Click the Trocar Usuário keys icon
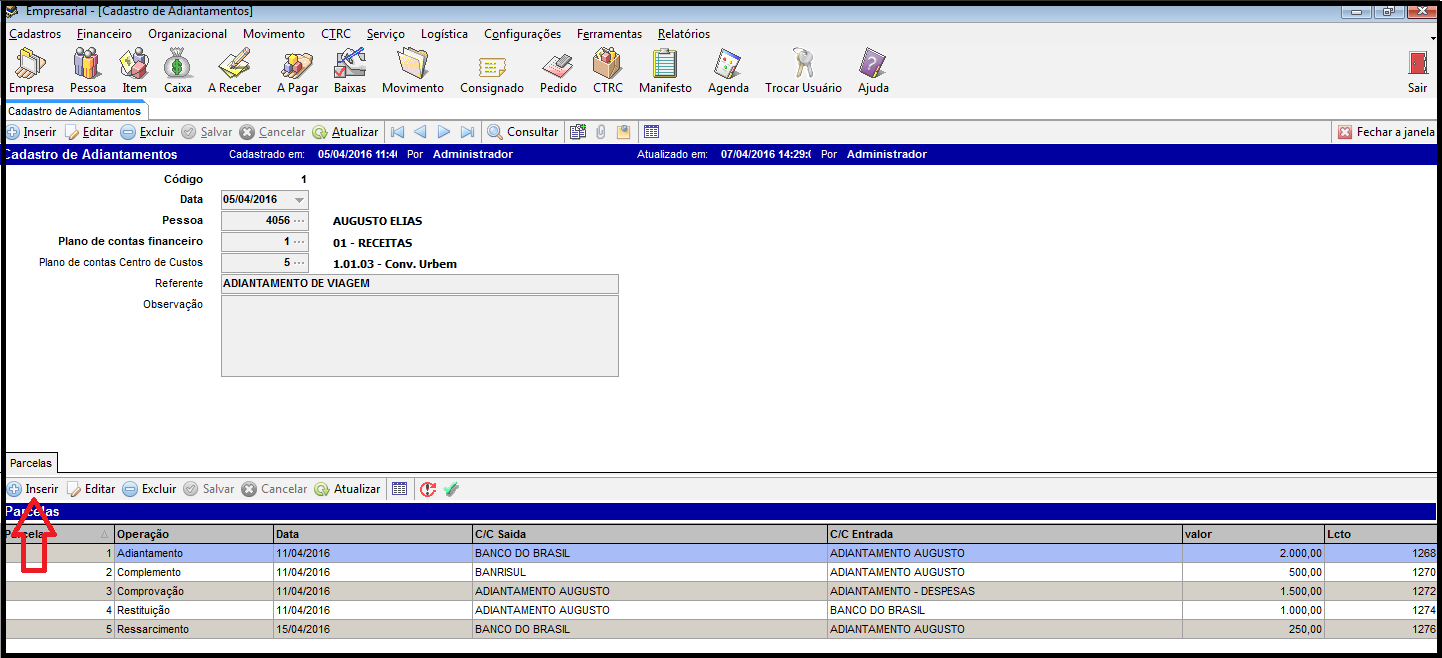The width and height of the screenshot is (1442, 658). pyautogui.click(x=803, y=66)
